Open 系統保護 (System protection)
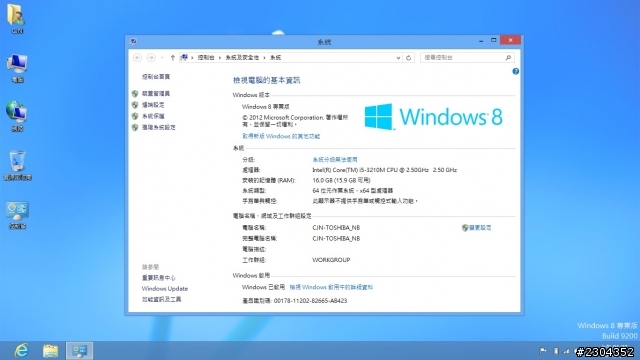 pyautogui.click(x=153, y=116)
